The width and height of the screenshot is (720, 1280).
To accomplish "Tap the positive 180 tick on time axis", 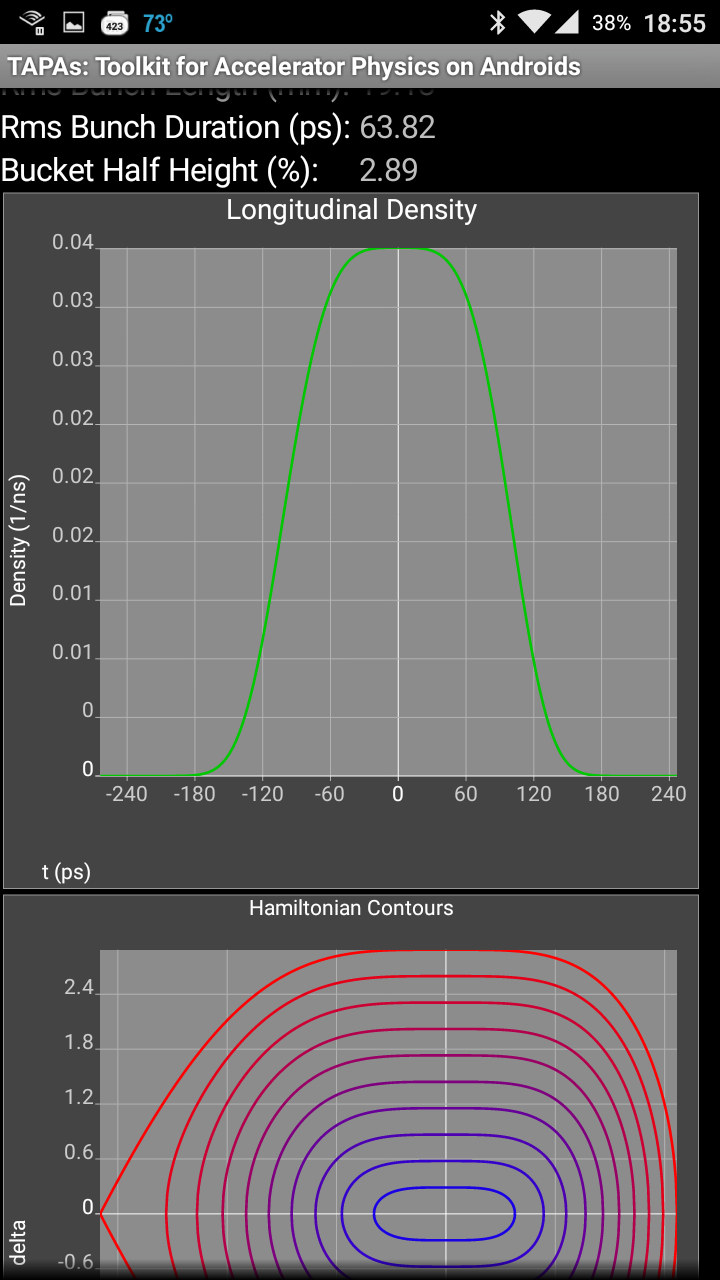I will [602, 794].
